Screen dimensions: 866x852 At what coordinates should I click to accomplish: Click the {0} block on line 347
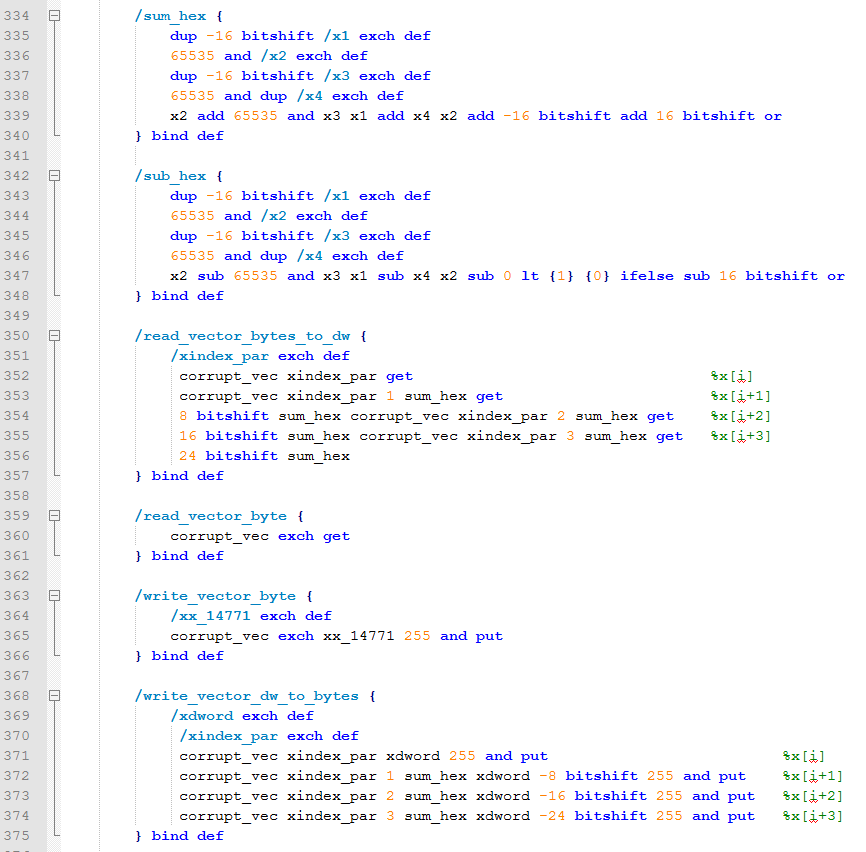597,276
